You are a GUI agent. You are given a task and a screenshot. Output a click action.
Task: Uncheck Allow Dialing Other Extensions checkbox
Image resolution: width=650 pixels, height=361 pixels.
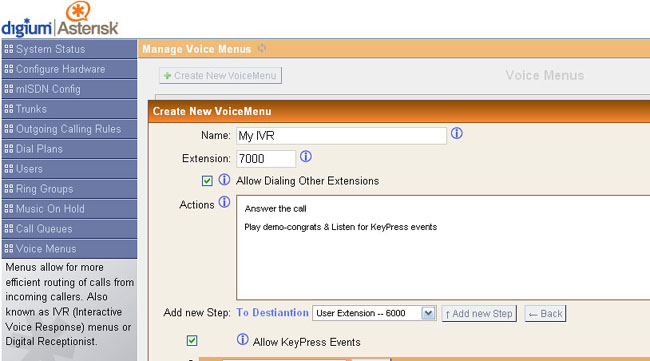pos(207,181)
